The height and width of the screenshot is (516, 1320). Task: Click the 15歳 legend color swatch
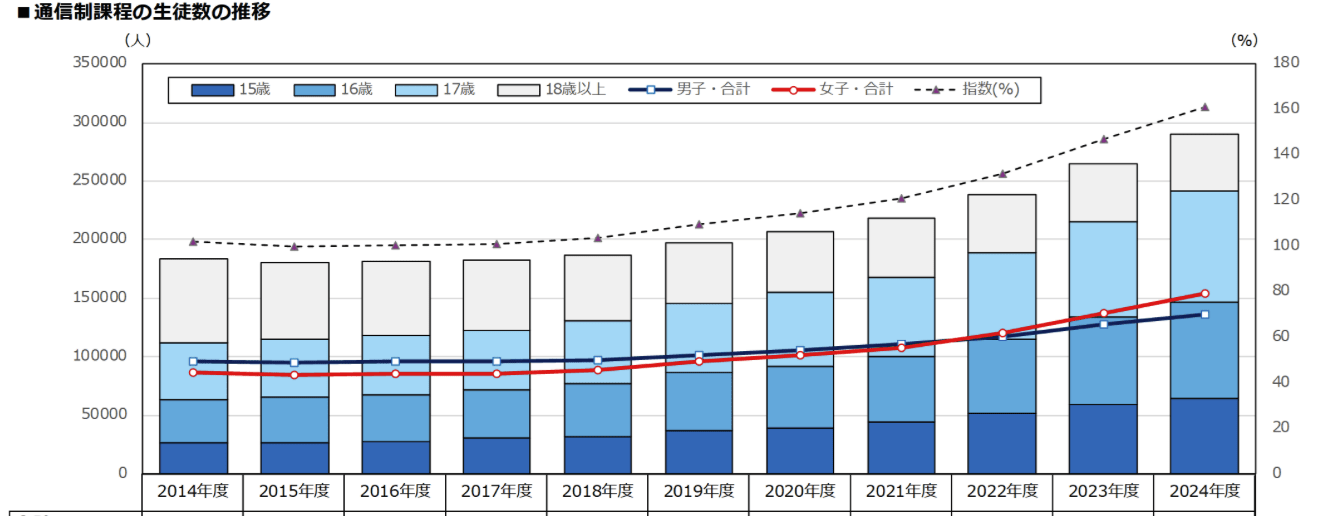pyautogui.click(x=211, y=90)
